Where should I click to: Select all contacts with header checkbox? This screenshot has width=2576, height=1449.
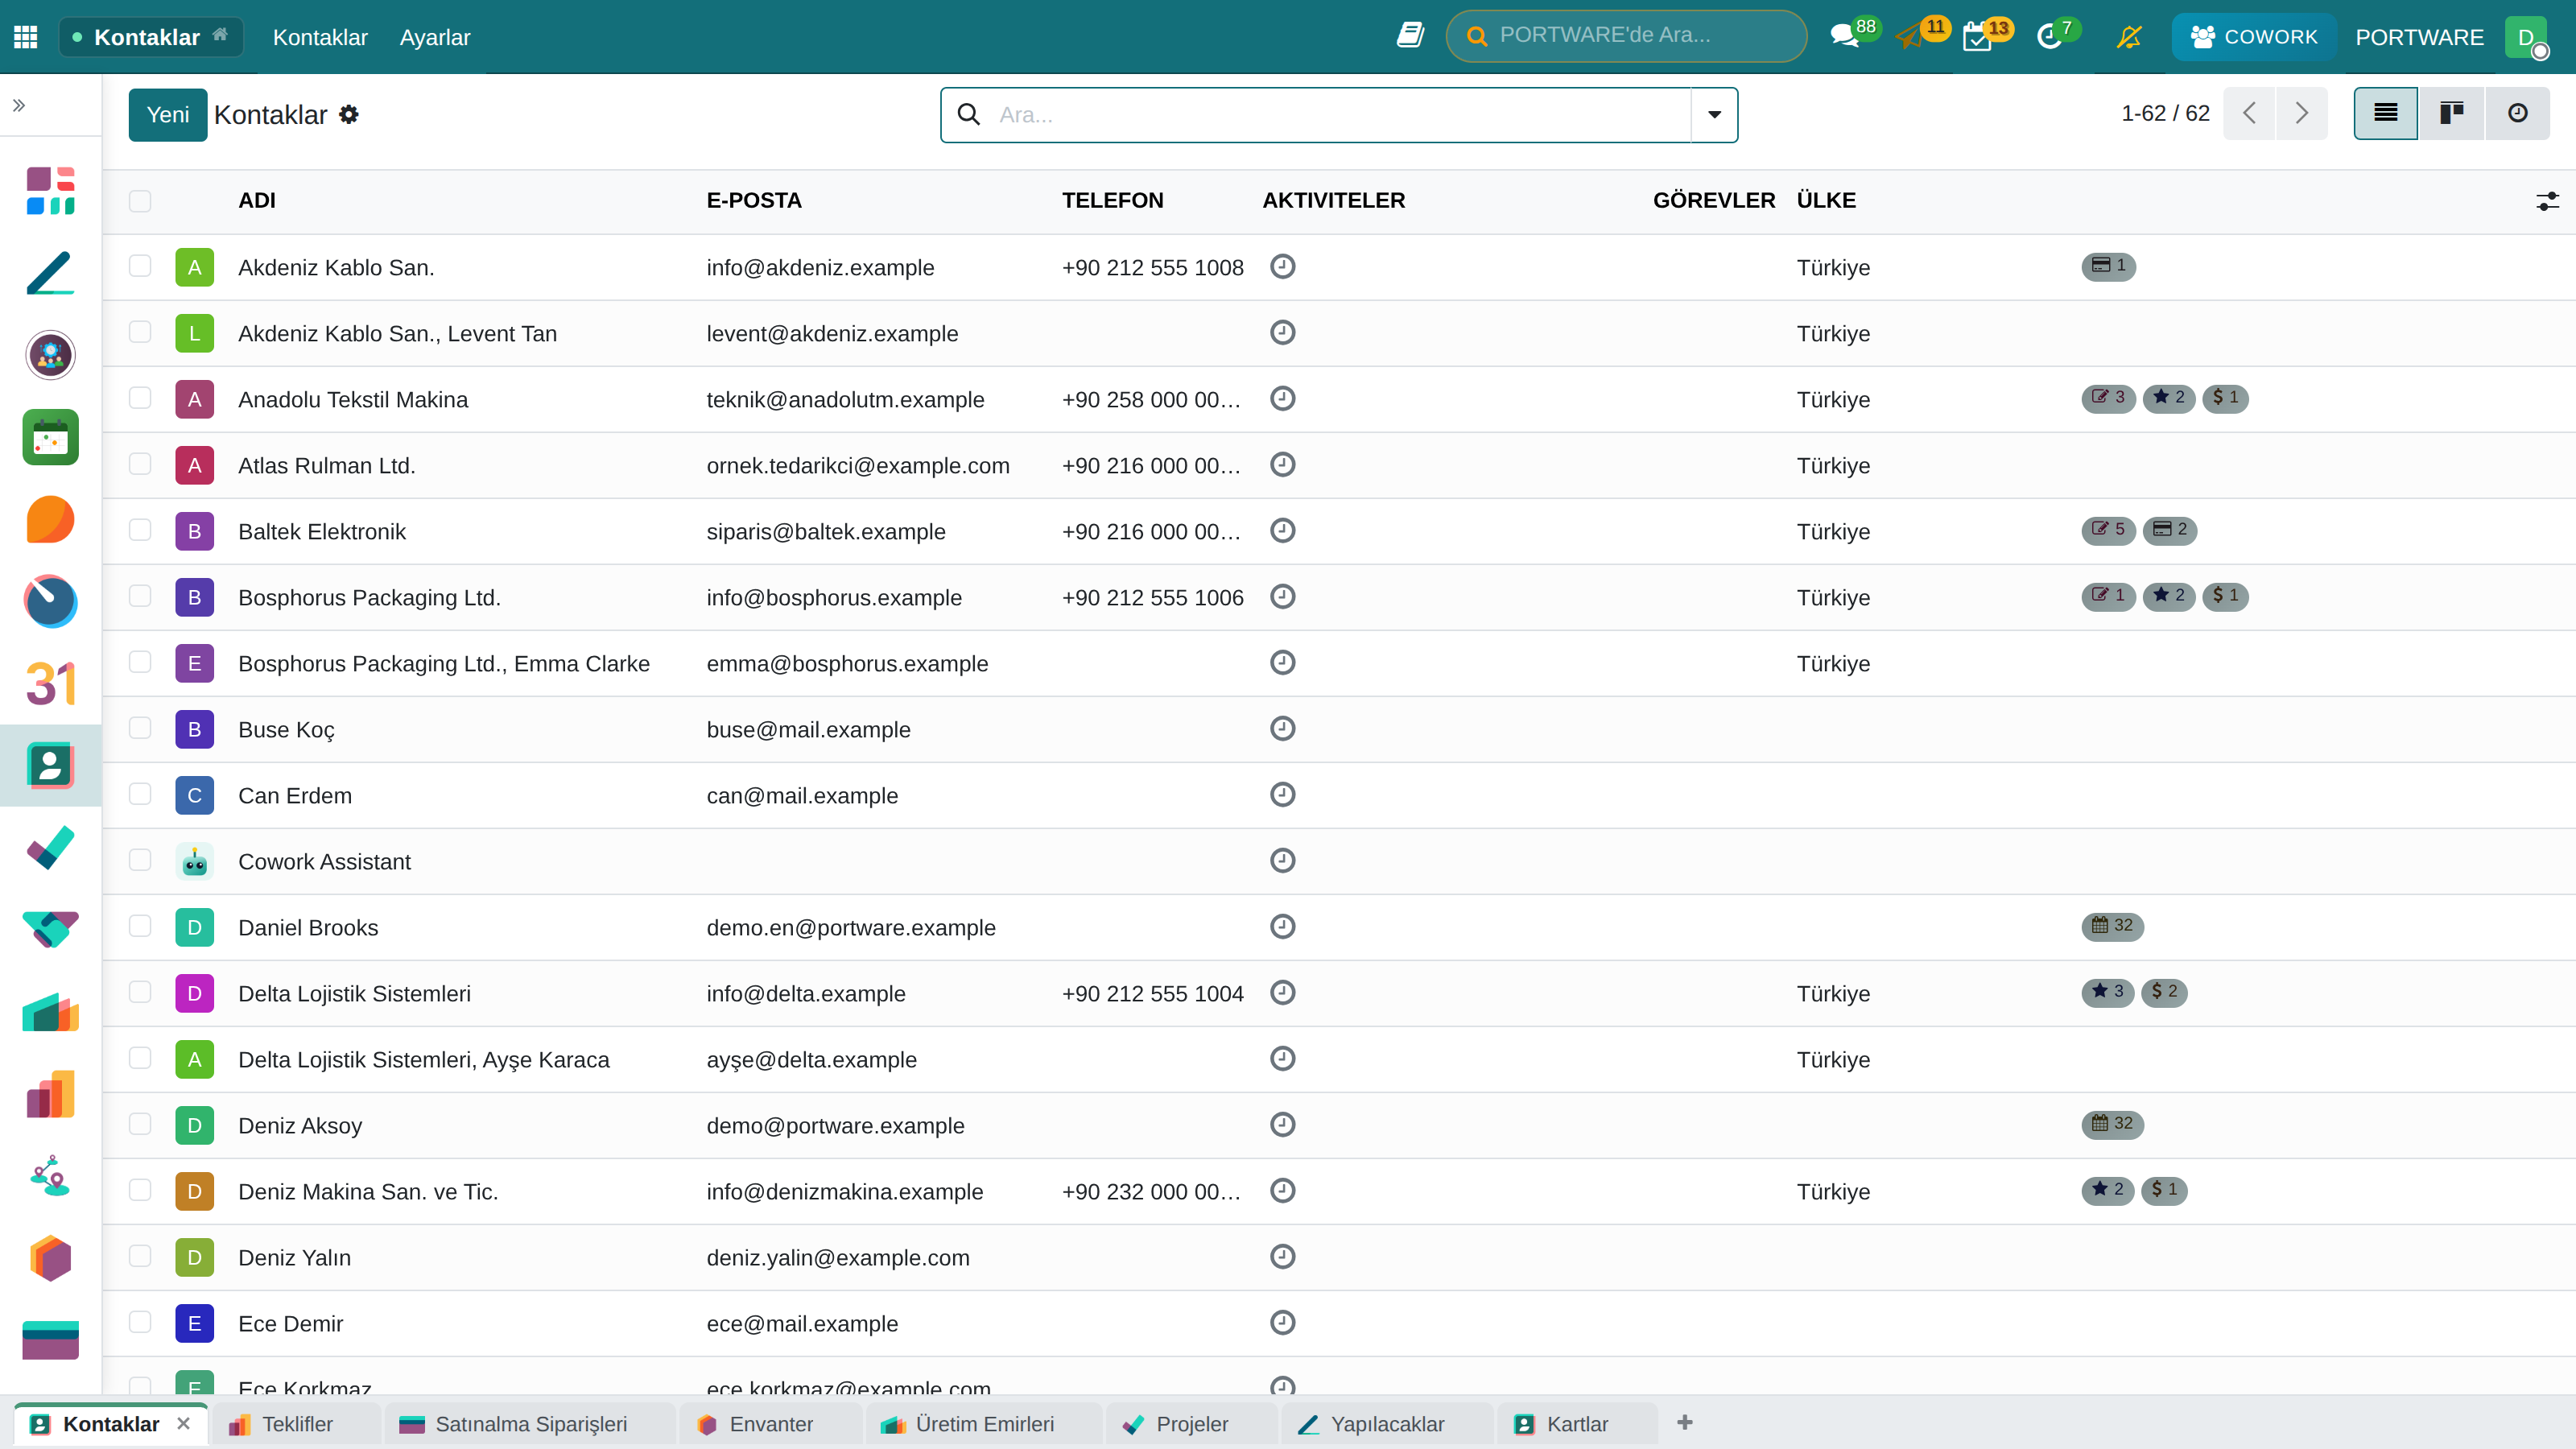tap(140, 201)
